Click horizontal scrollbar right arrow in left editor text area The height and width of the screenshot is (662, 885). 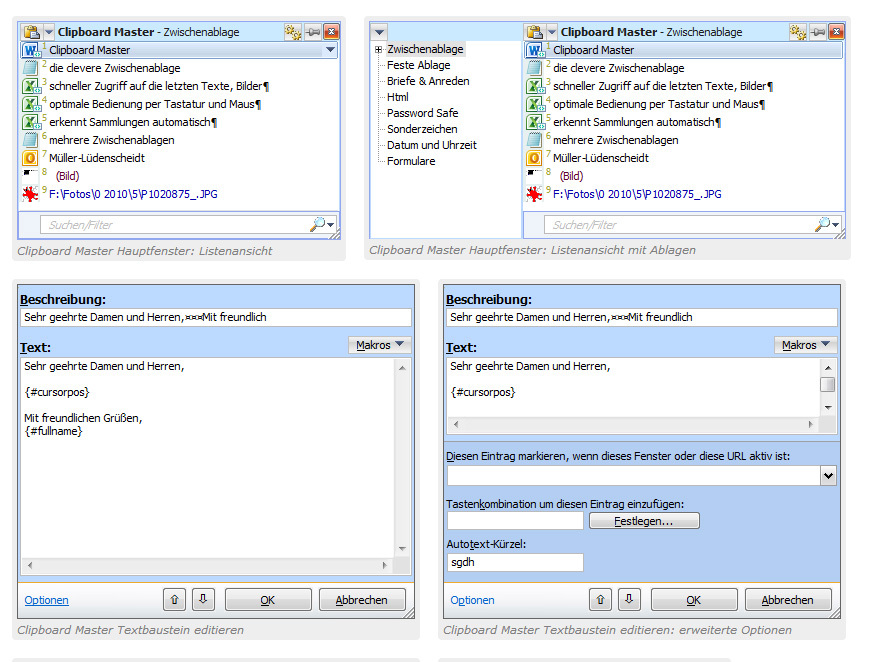click(385, 565)
